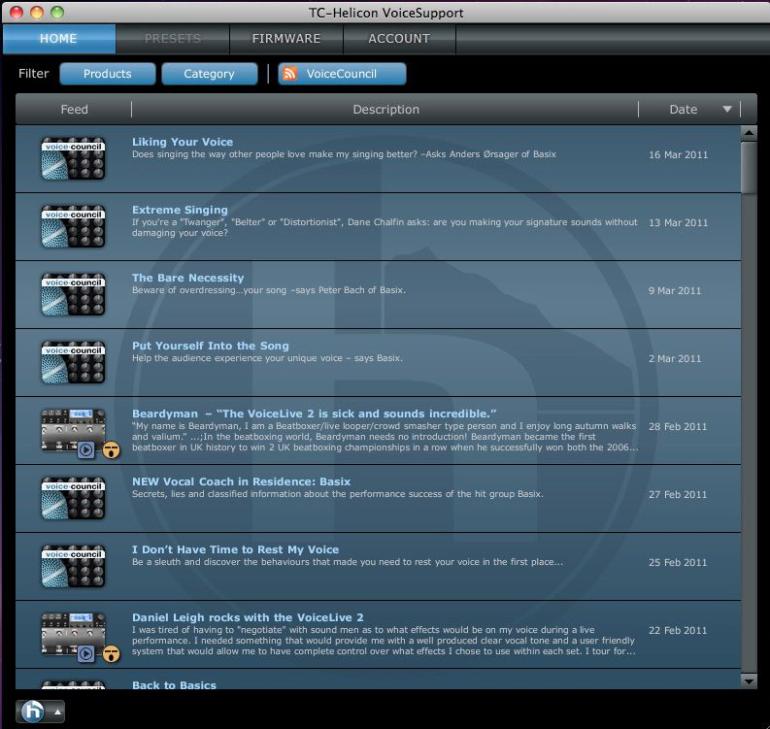Screen dimensions: 770x729
Task: Click the 9 Mar 2011 date
Action: click(x=675, y=291)
